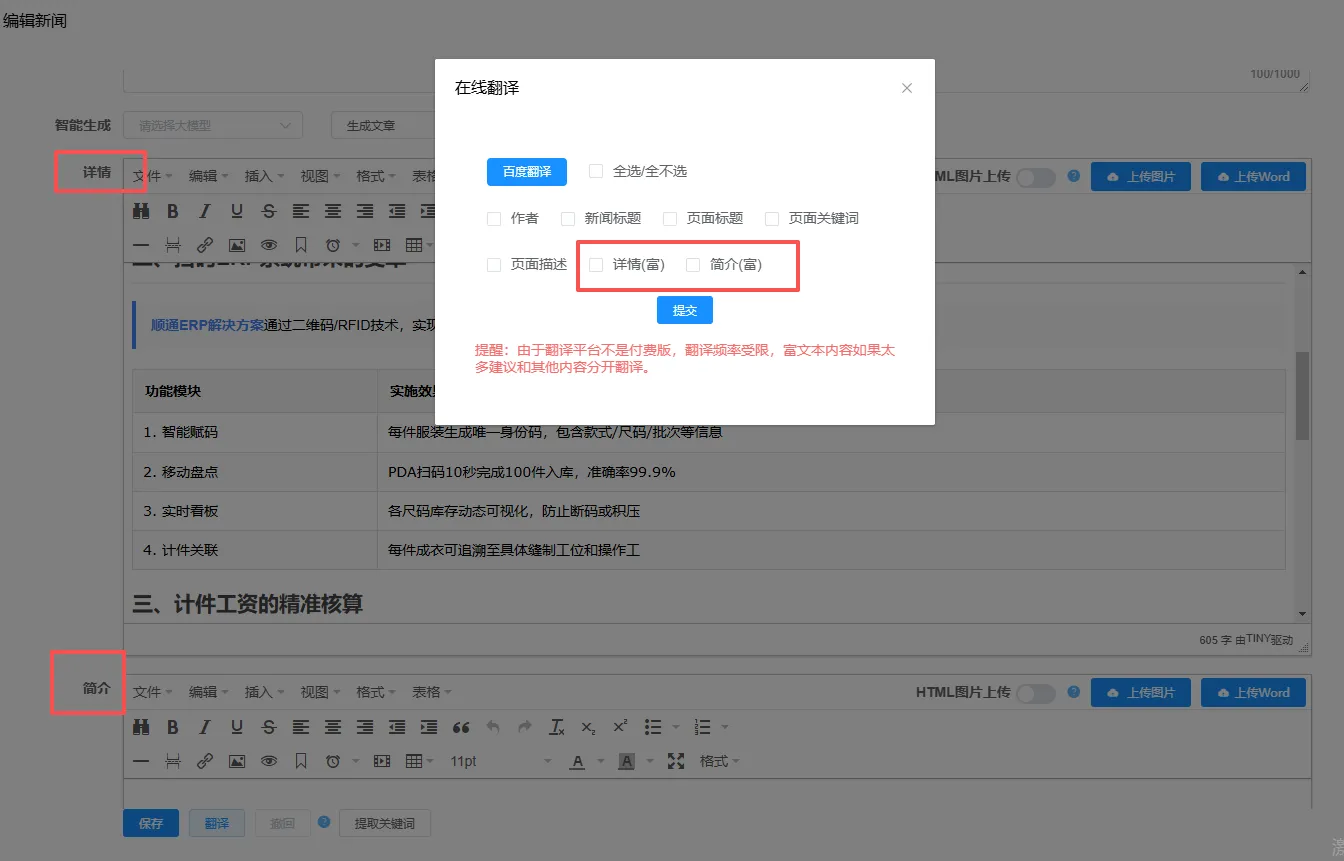Click preview eye icon in 详情 editor
This screenshot has height=861, width=1344.
(x=269, y=245)
